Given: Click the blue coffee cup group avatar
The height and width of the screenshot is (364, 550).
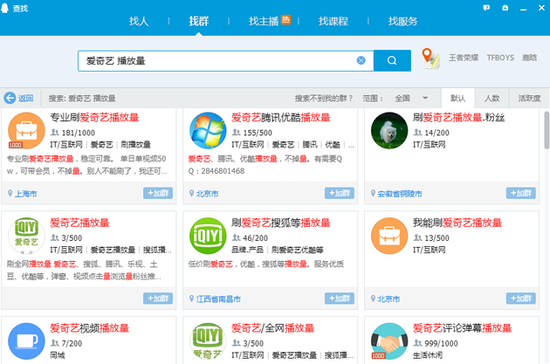Looking at the screenshot, I should point(26,341).
